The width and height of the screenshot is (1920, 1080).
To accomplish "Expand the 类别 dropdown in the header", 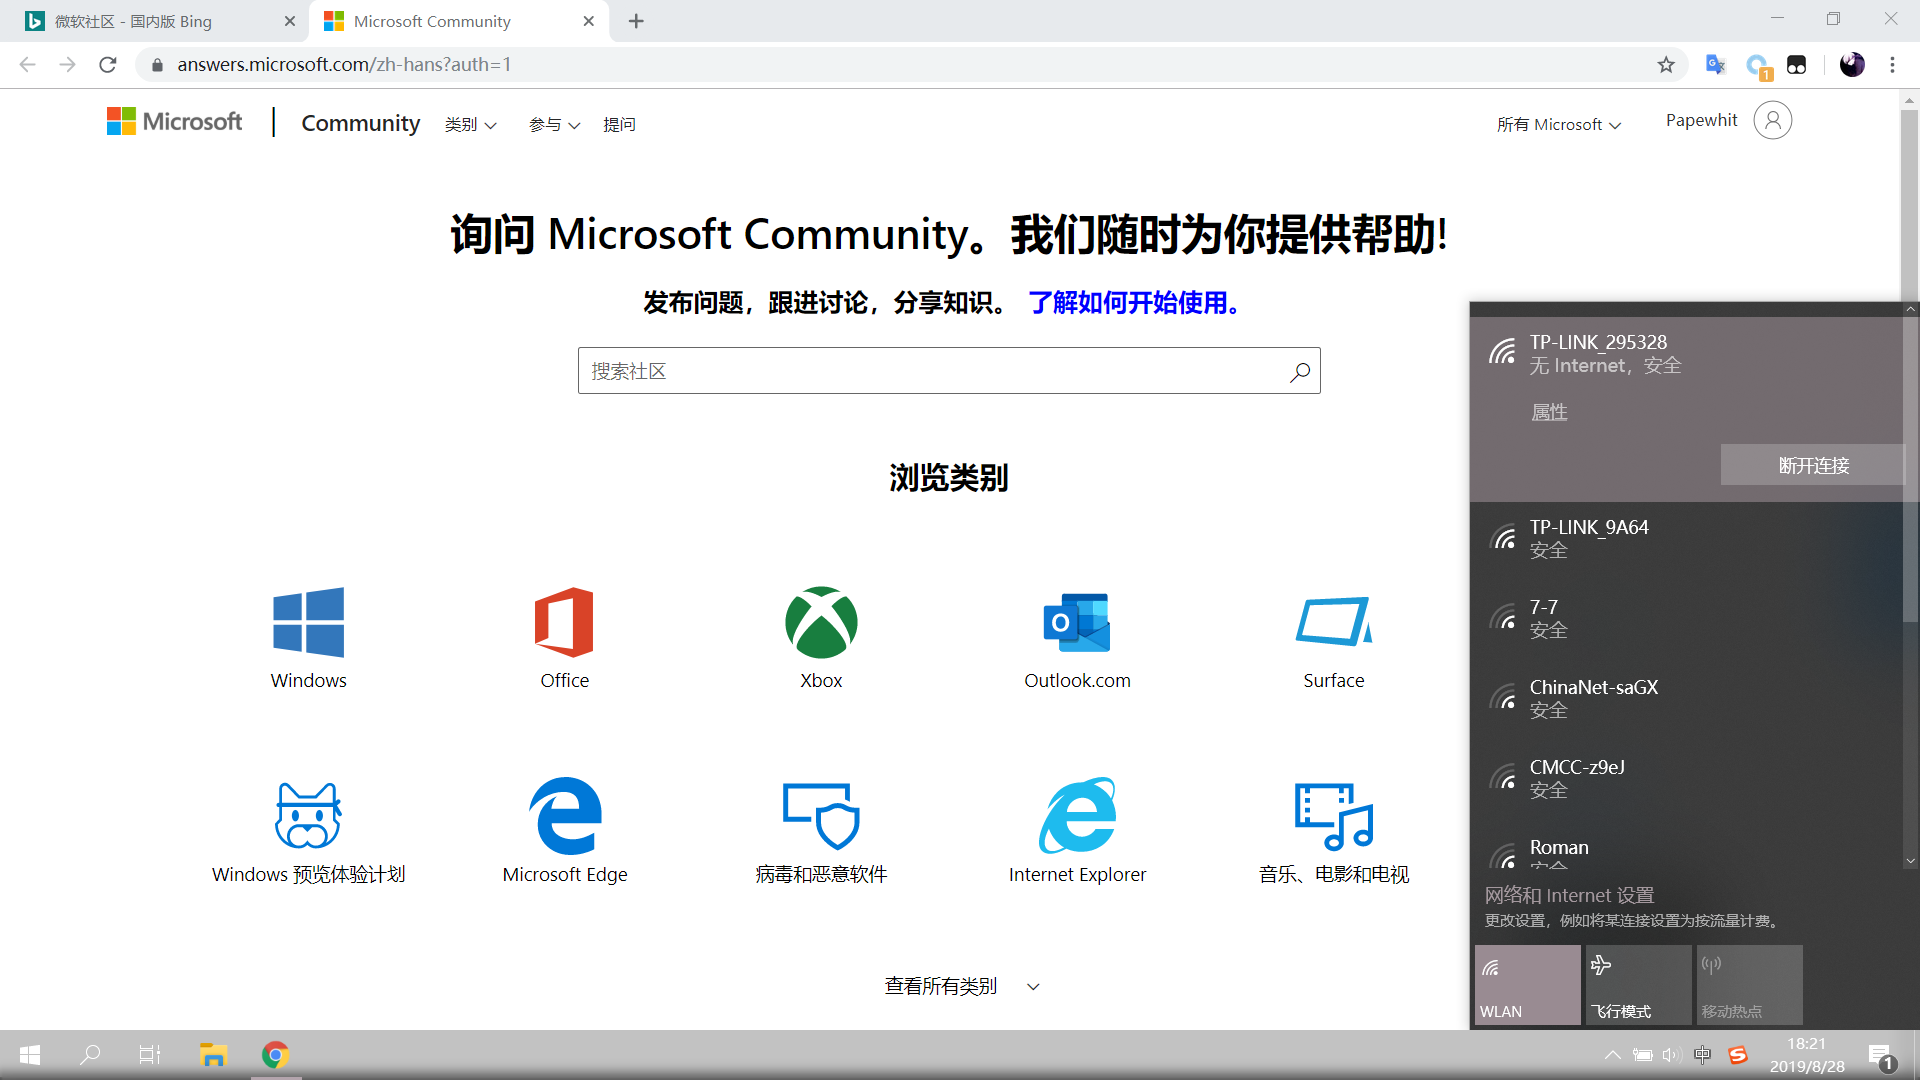I will click(x=470, y=125).
